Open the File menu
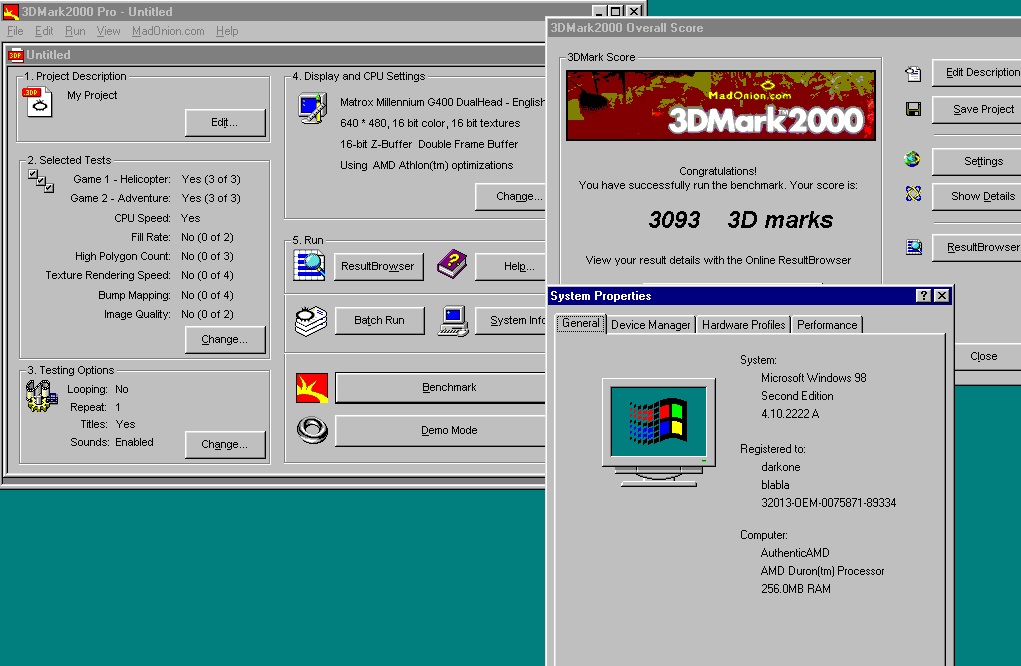The image size is (1021, 666). (15, 31)
